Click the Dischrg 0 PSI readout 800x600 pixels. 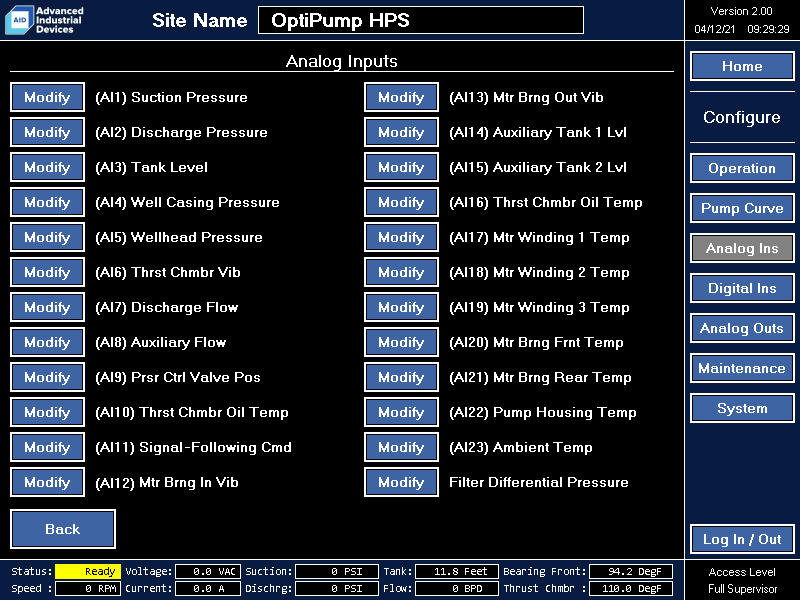[337, 588]
